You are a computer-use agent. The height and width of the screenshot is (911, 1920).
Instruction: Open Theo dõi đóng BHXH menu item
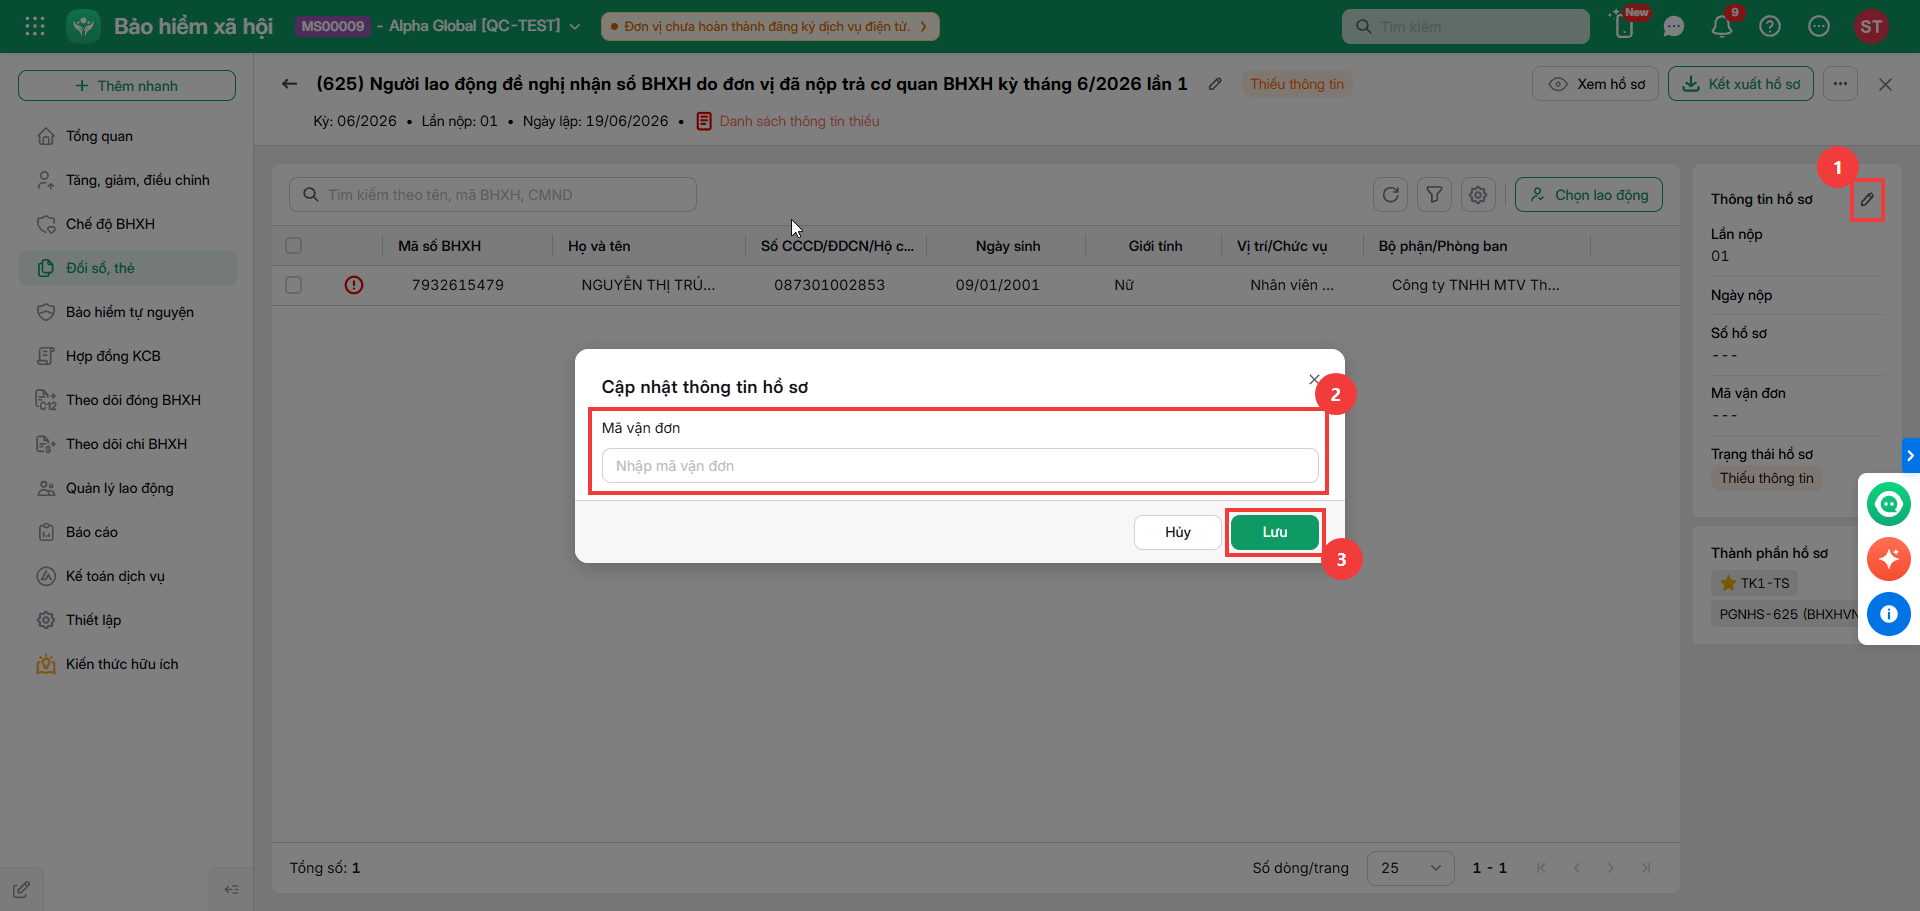point(128,400)
